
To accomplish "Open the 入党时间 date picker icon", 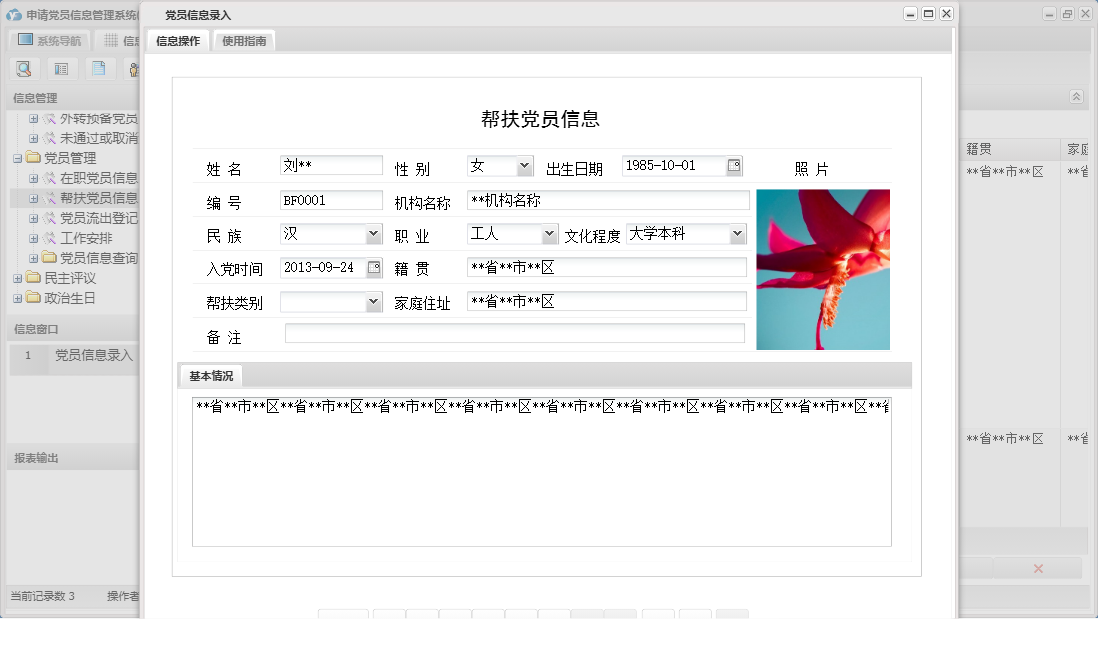I will coord(373,267).
